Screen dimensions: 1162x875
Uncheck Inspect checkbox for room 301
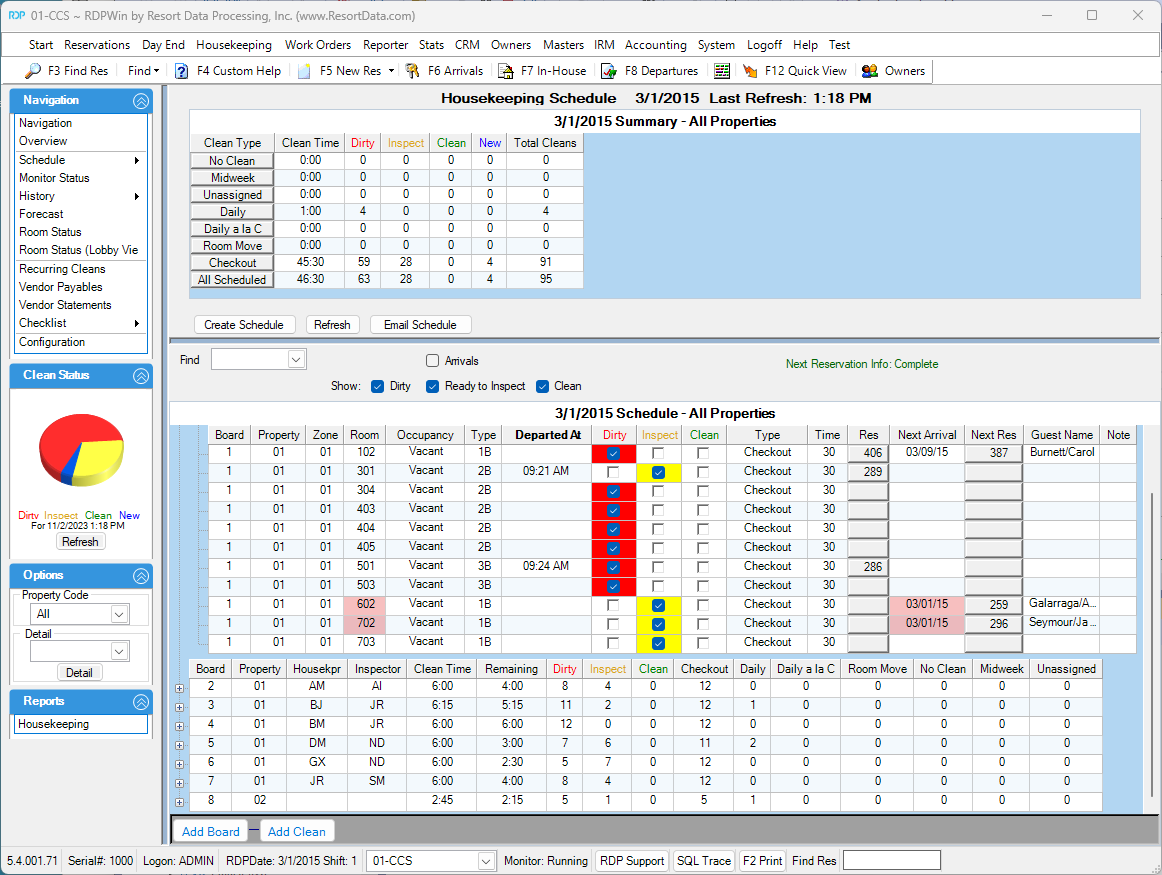pos(658,473)
